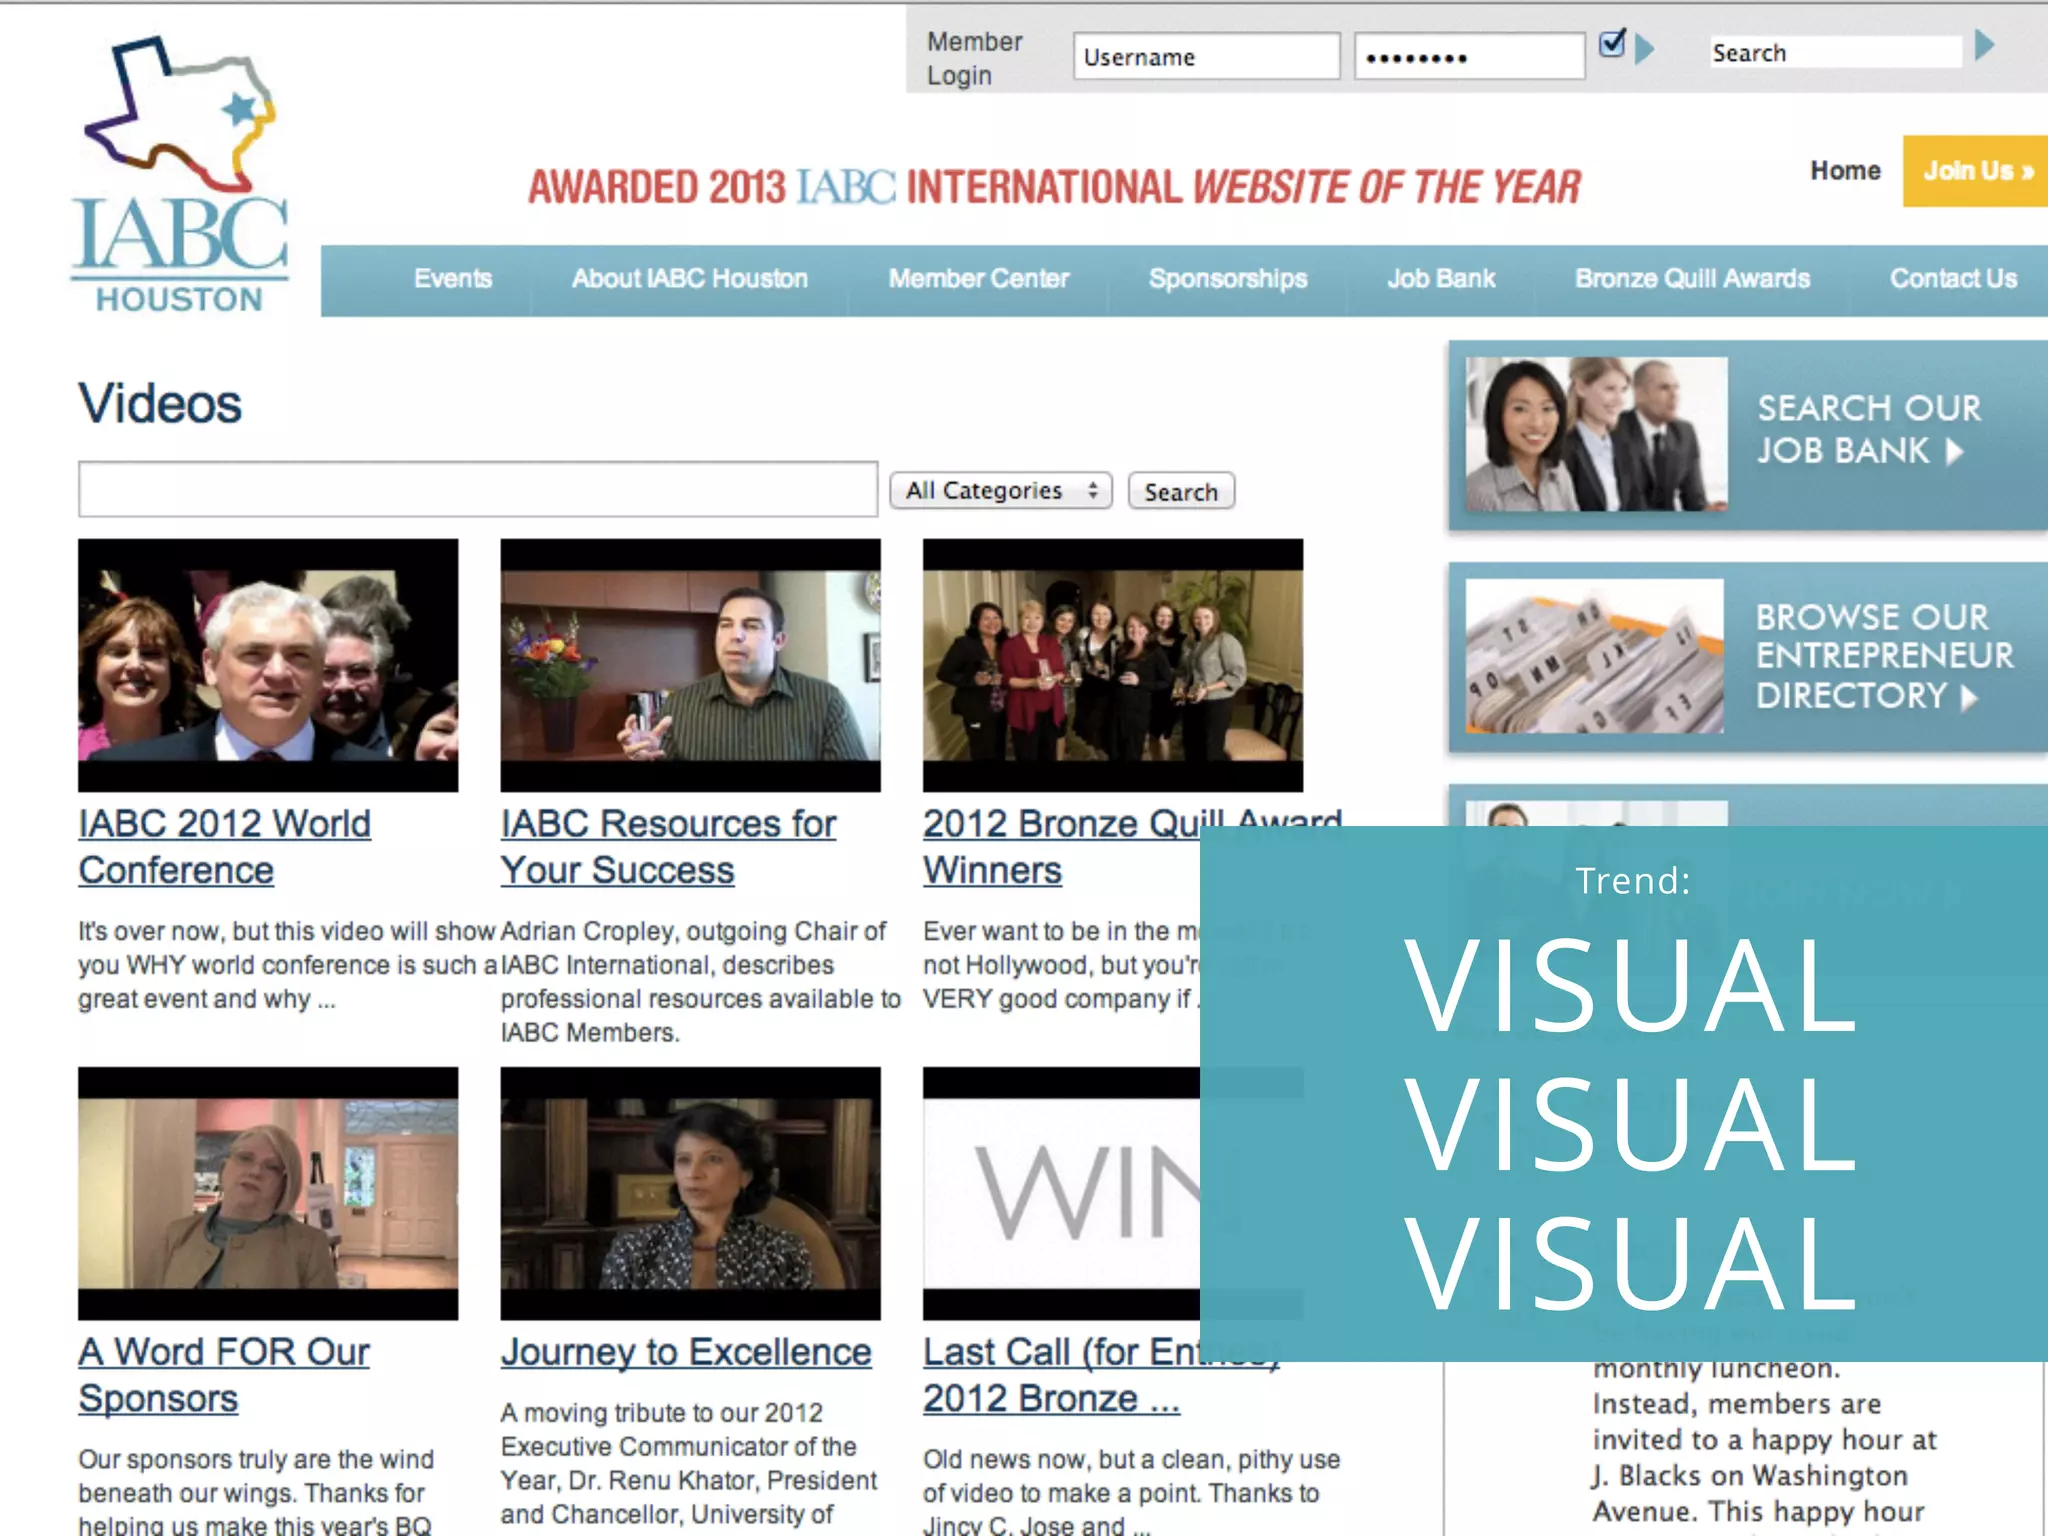Click into the Username field
Viewport: 2048px width, 1536px height.
pos(1205,57)
